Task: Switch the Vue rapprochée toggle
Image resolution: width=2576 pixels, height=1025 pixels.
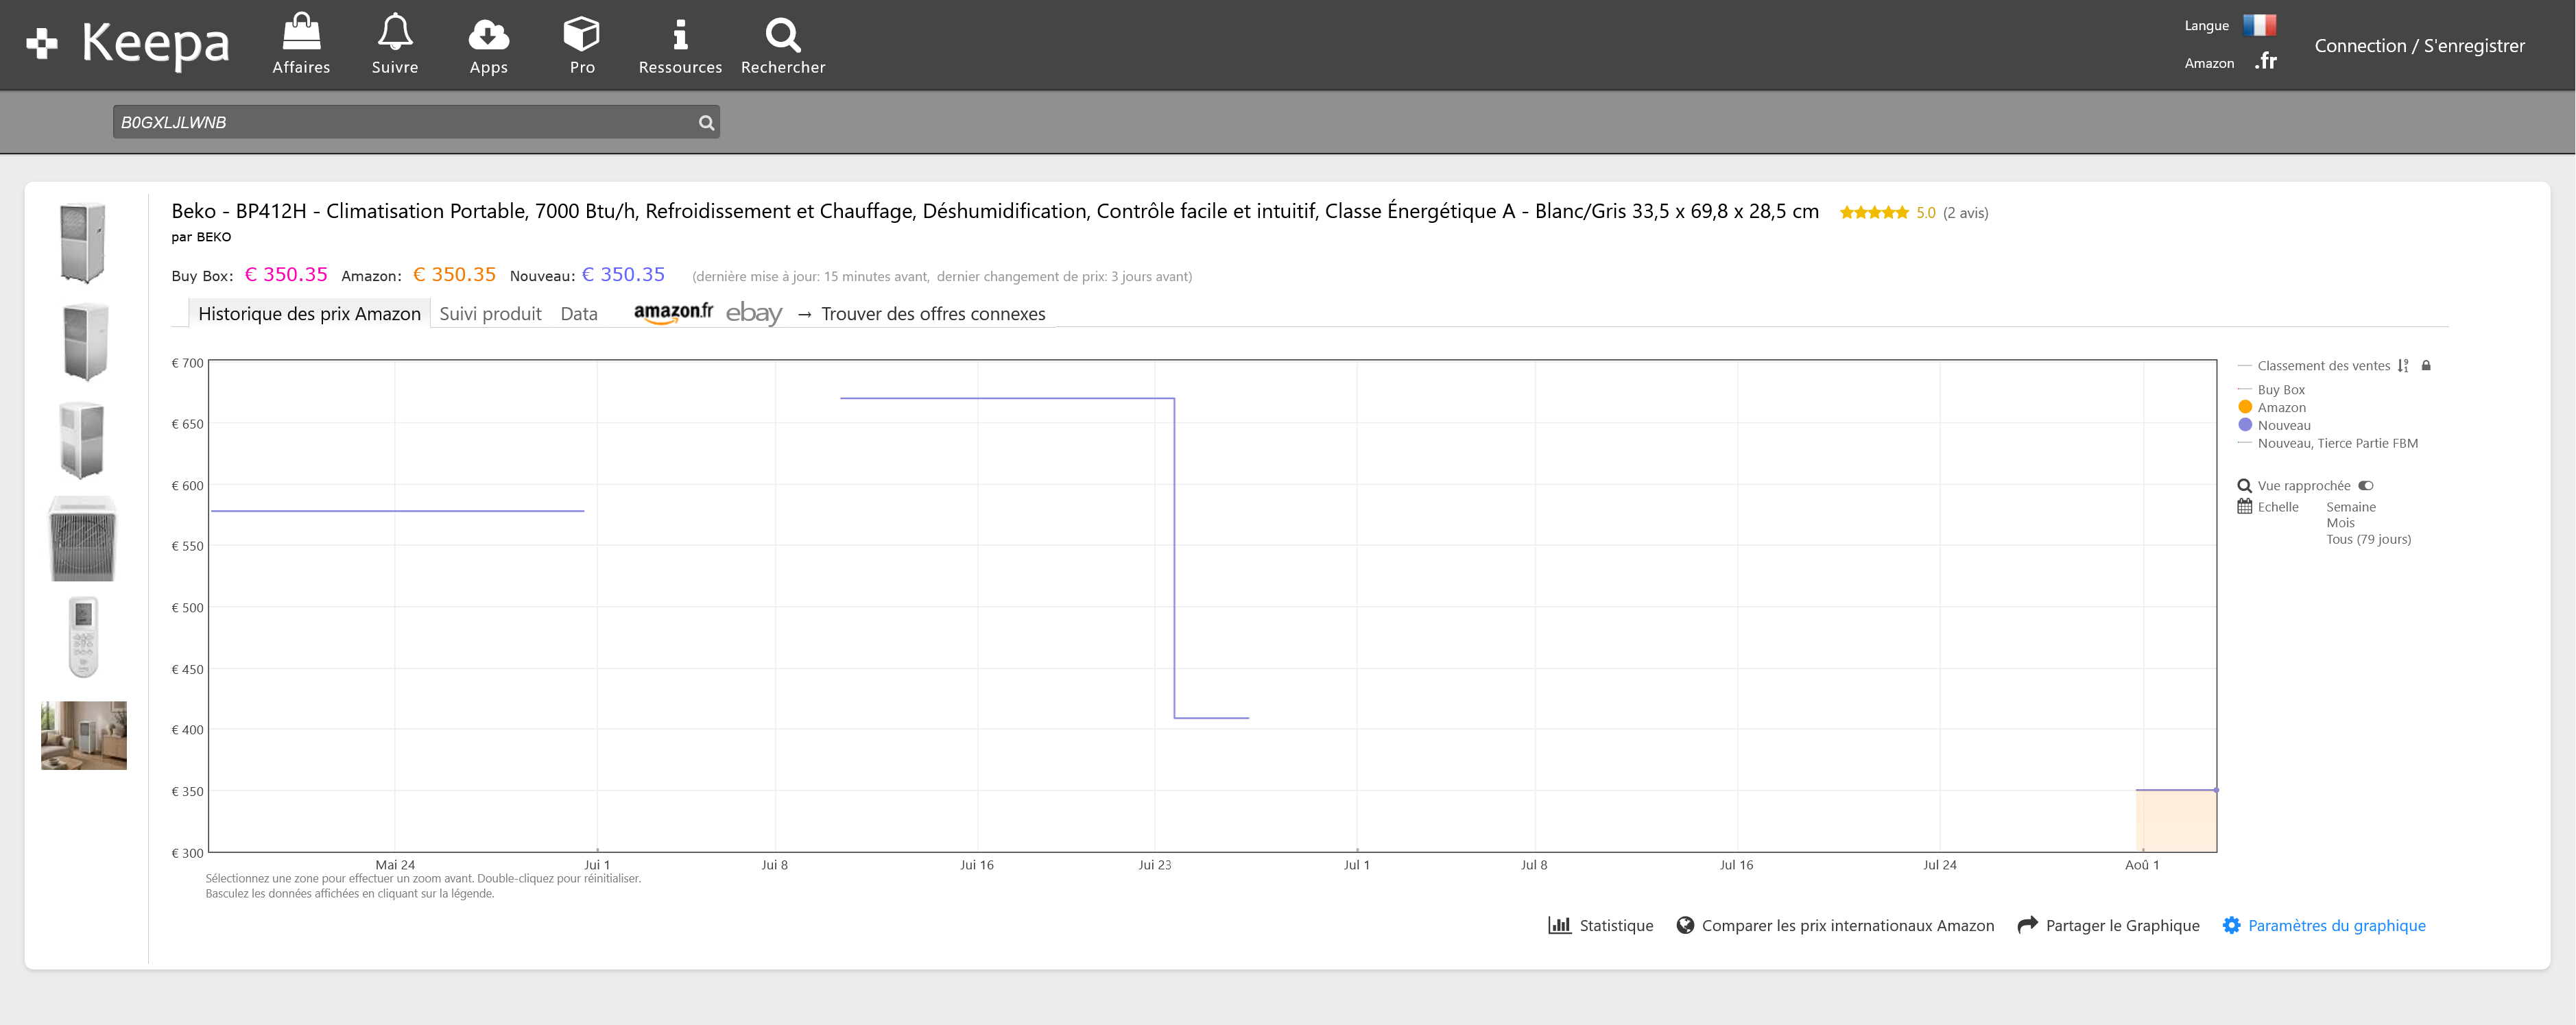Action: 2366,486
